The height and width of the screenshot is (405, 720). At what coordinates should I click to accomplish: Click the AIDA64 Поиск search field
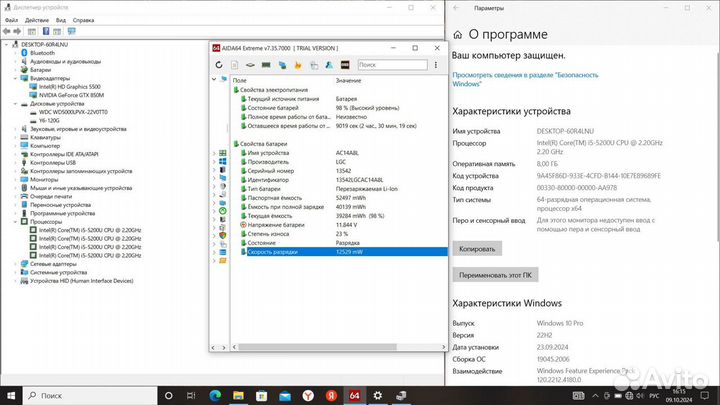pos(393,65)
